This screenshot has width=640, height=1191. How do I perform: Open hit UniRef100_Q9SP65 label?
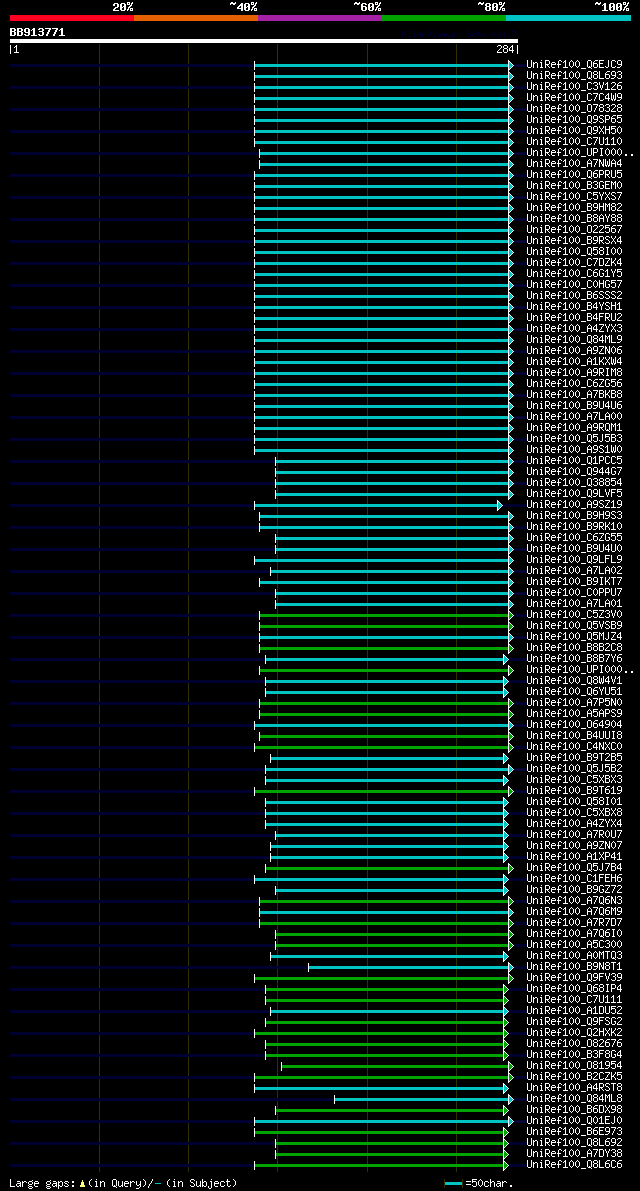pos(574,119)
